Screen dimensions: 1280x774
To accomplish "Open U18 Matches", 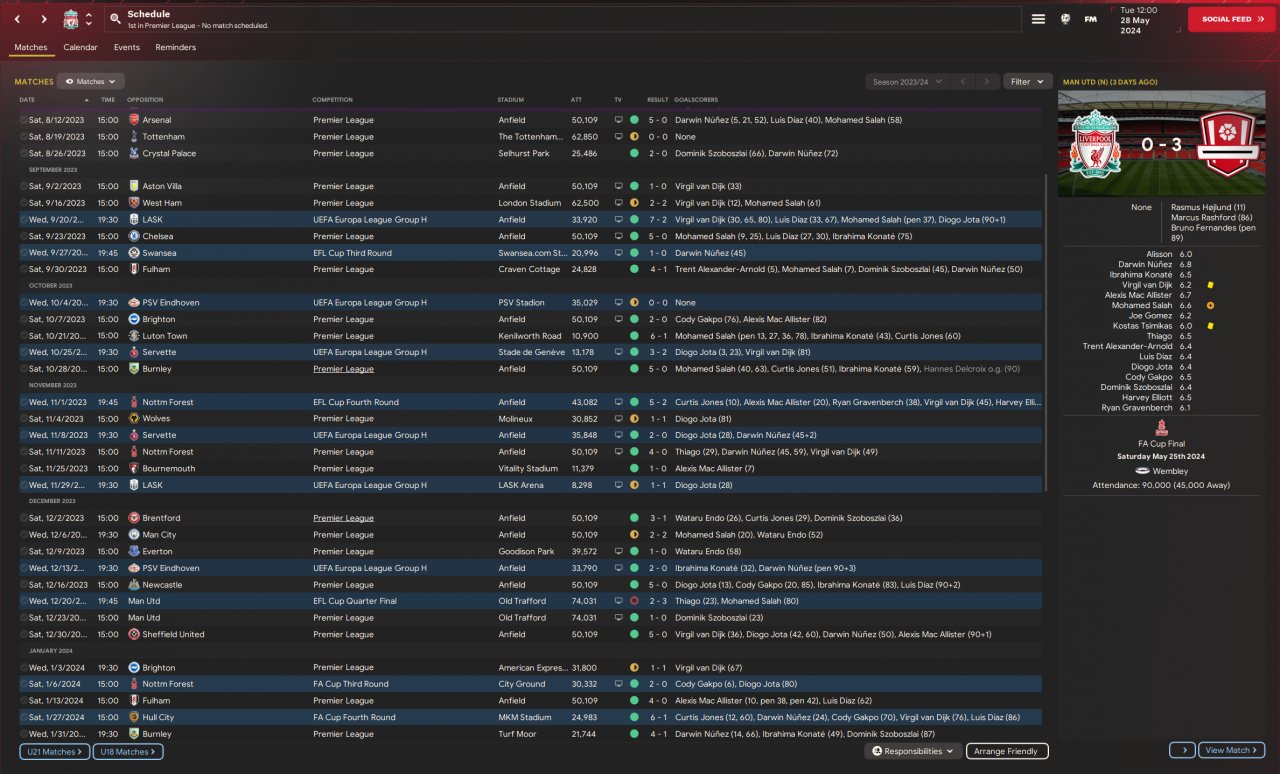I will [128, 751].
